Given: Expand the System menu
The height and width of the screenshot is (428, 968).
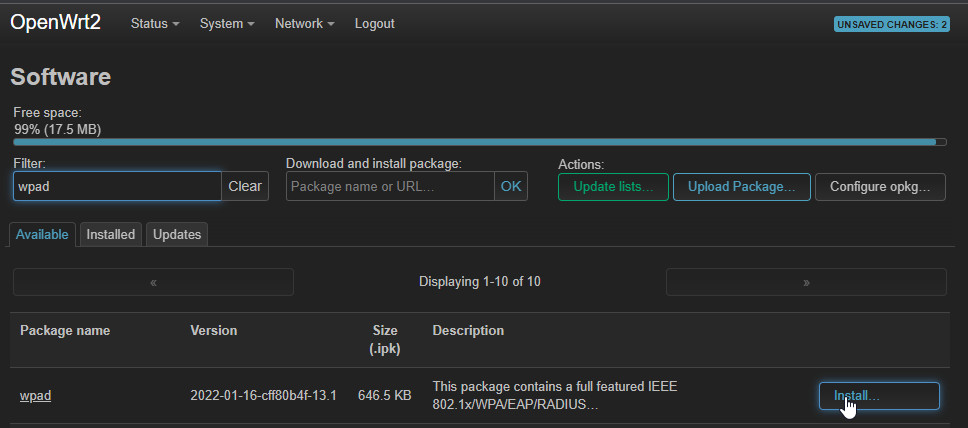Looking at the screenshot, I should coord(227,23).
